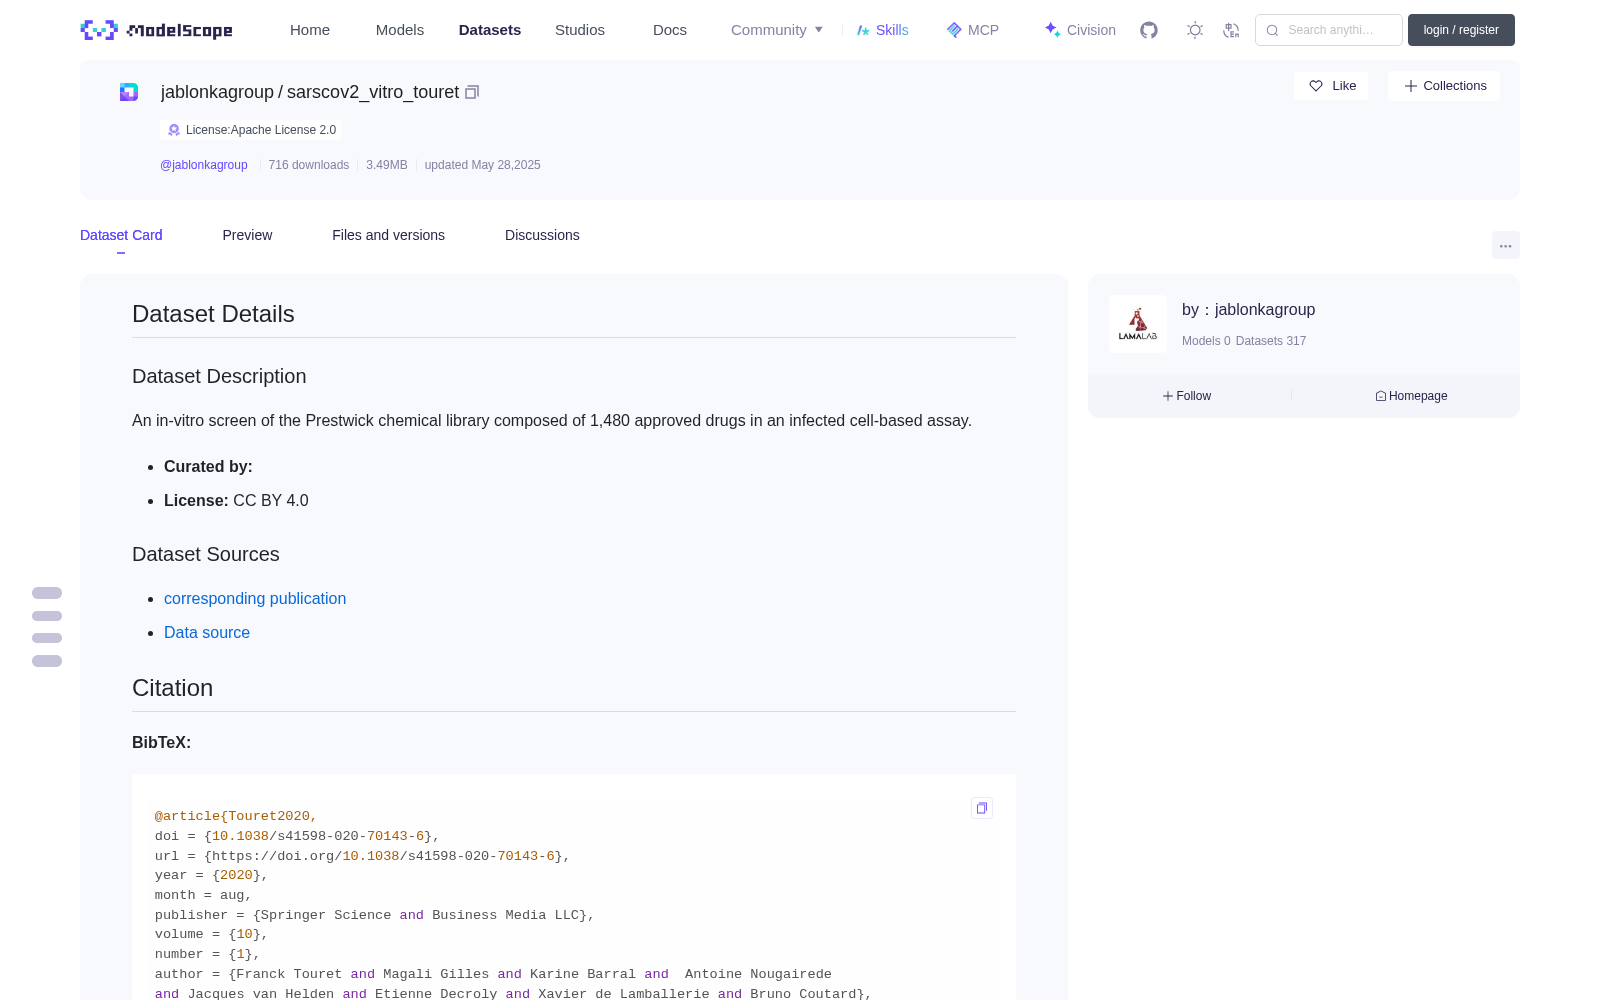The height and width of the screenshot is (1000, 1600).
Task: Switch language with the translate icon
Action: point(1231,30)
